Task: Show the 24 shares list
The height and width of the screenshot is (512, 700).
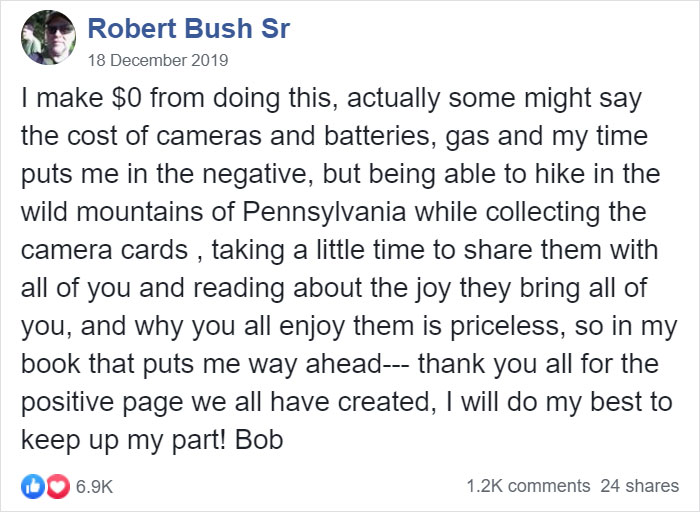Action: tap(640, 486)
